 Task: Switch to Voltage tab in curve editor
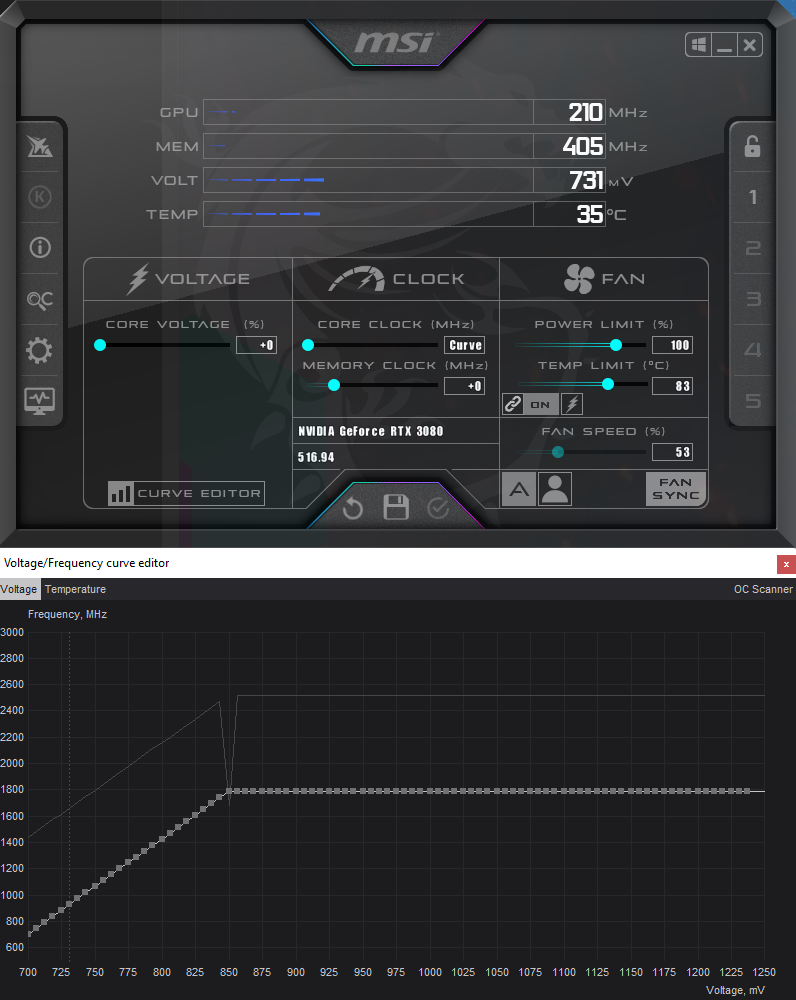19,589
